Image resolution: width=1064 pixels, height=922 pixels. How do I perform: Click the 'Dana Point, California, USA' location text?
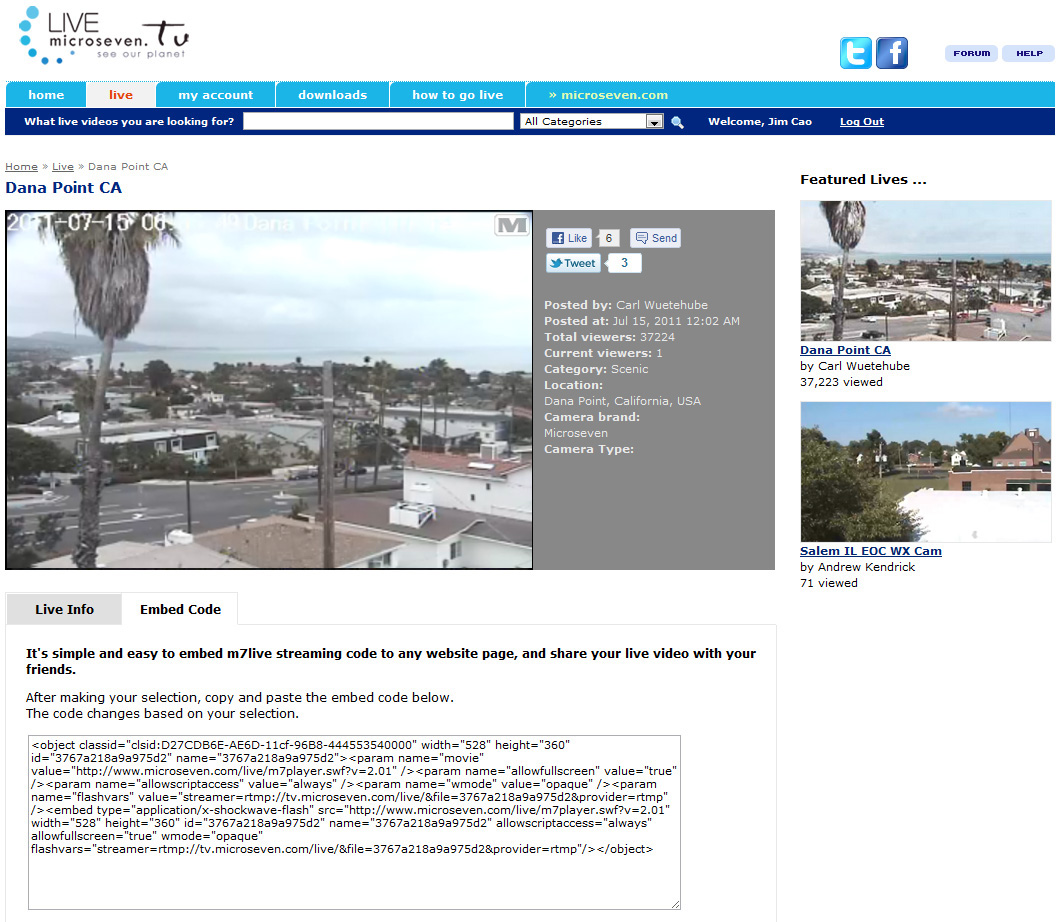click(x=622, y=401)
